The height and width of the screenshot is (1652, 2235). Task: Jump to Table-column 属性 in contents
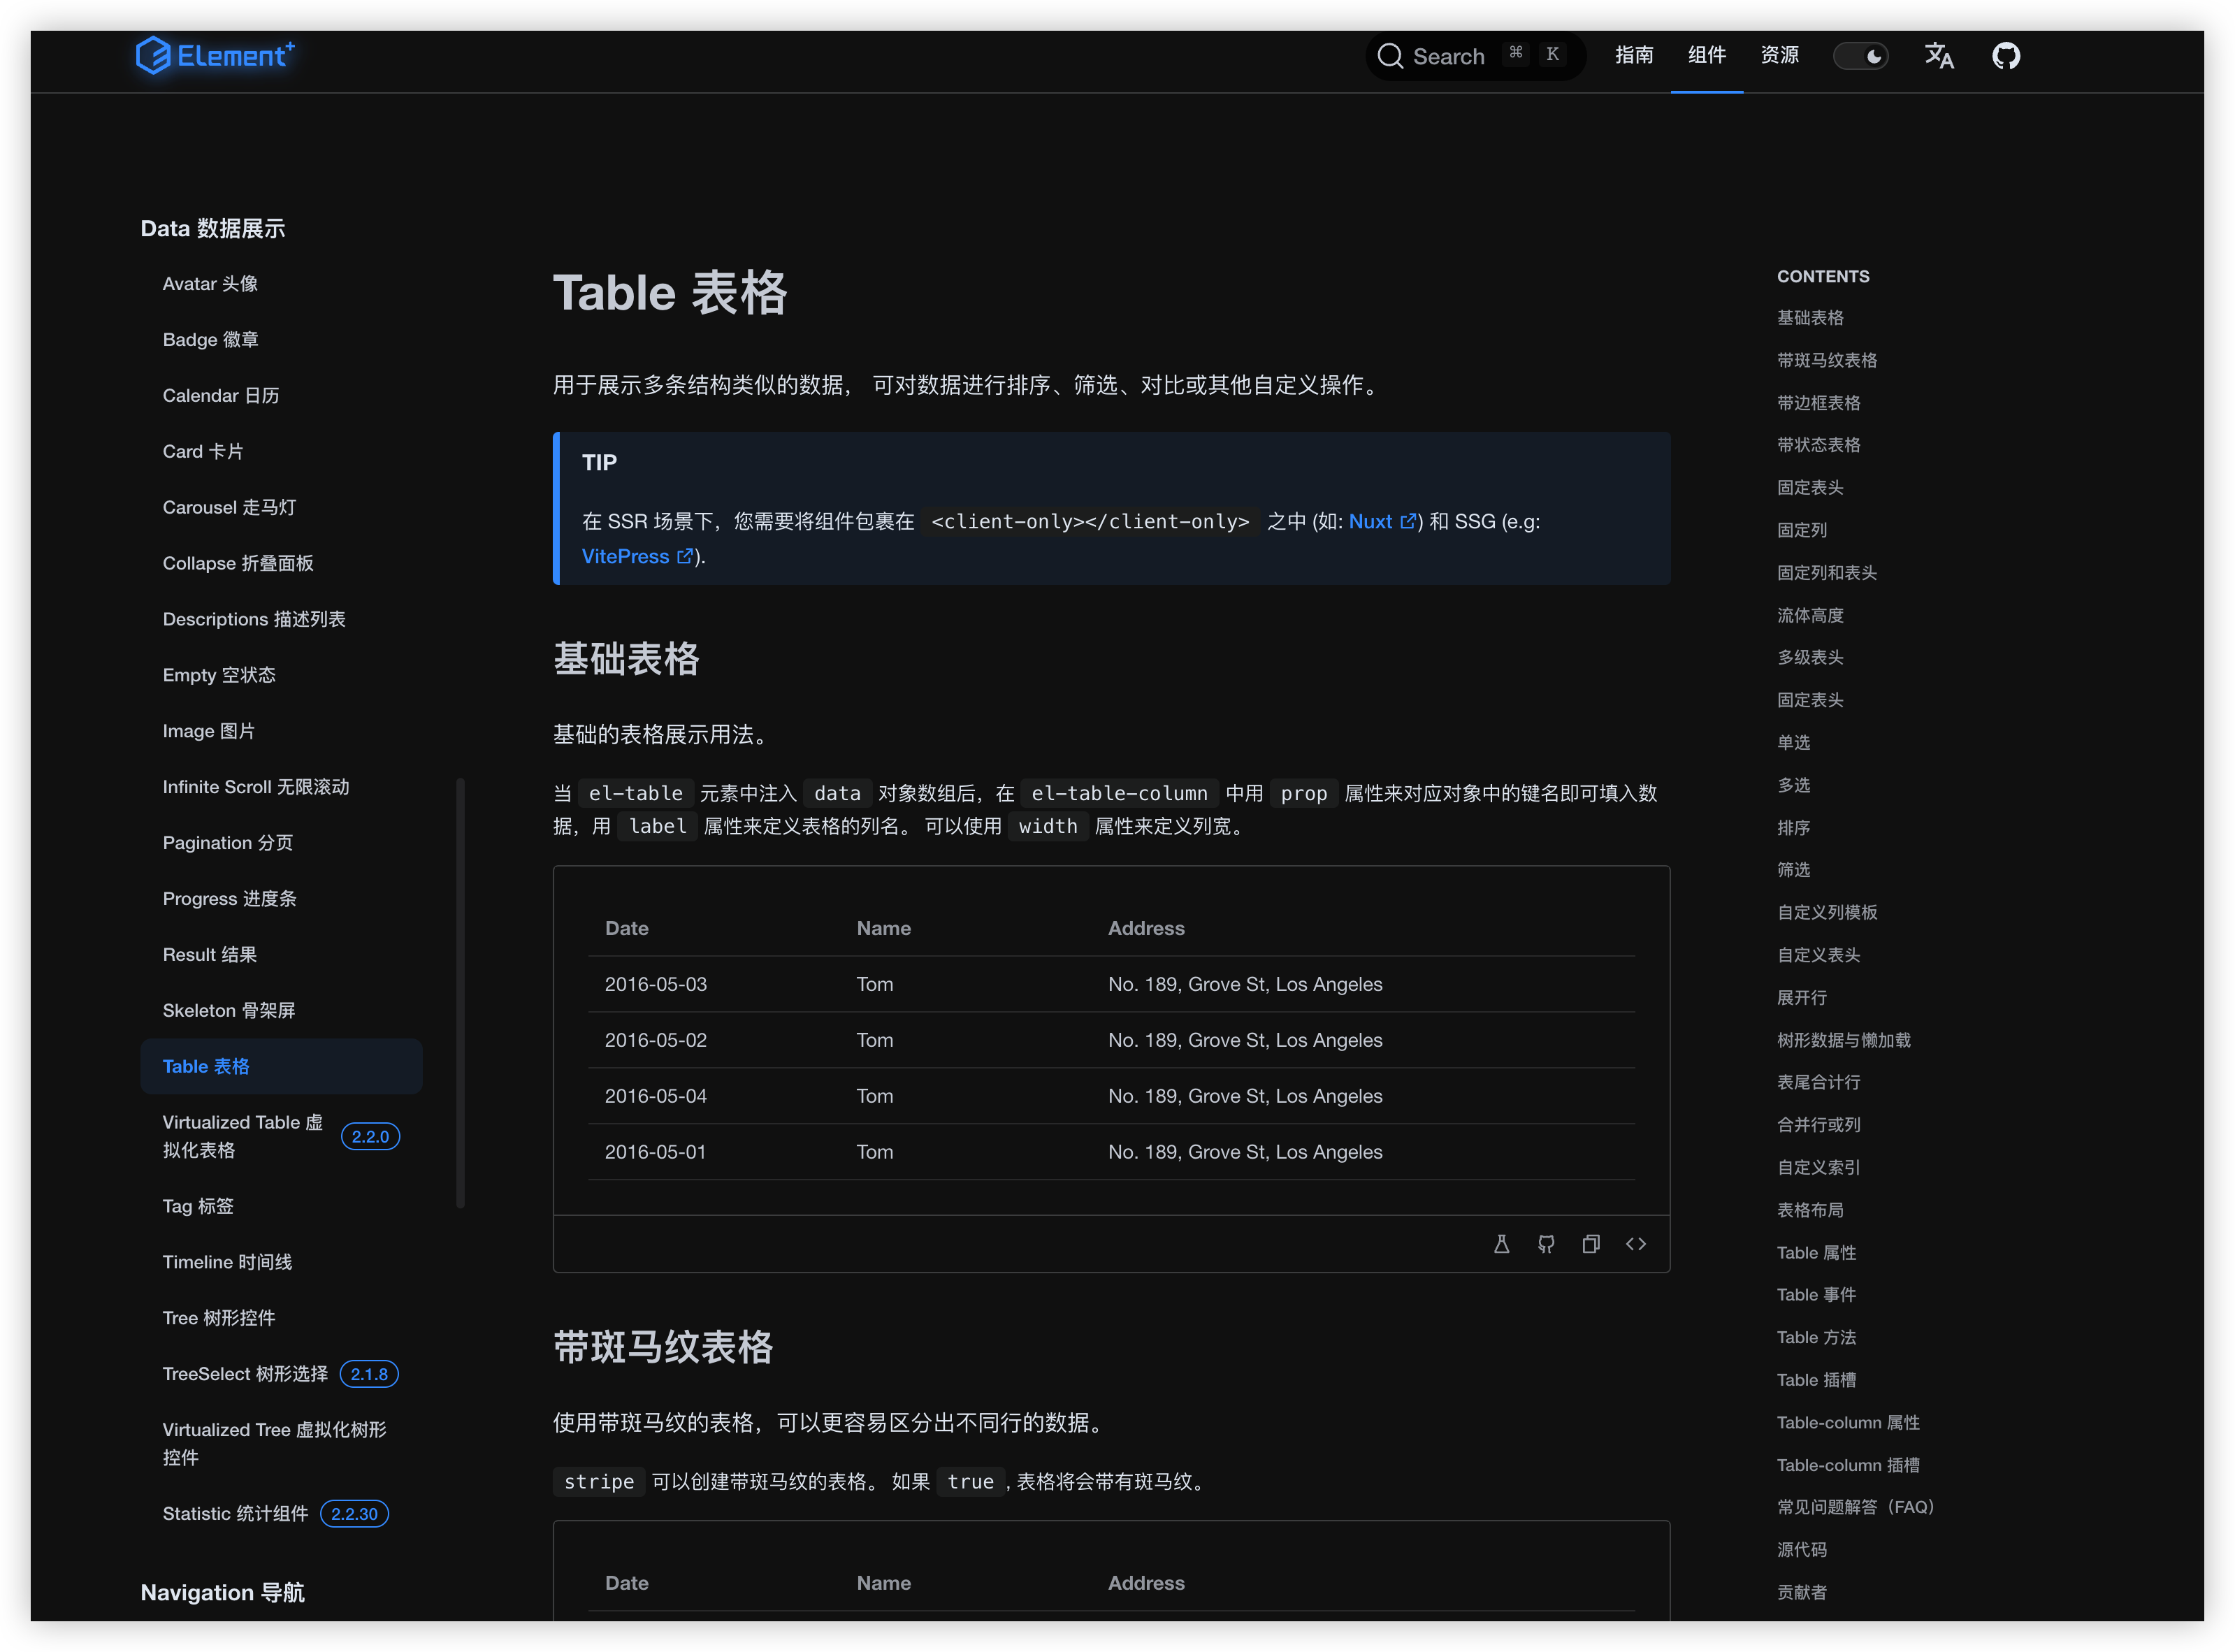1848,1423
